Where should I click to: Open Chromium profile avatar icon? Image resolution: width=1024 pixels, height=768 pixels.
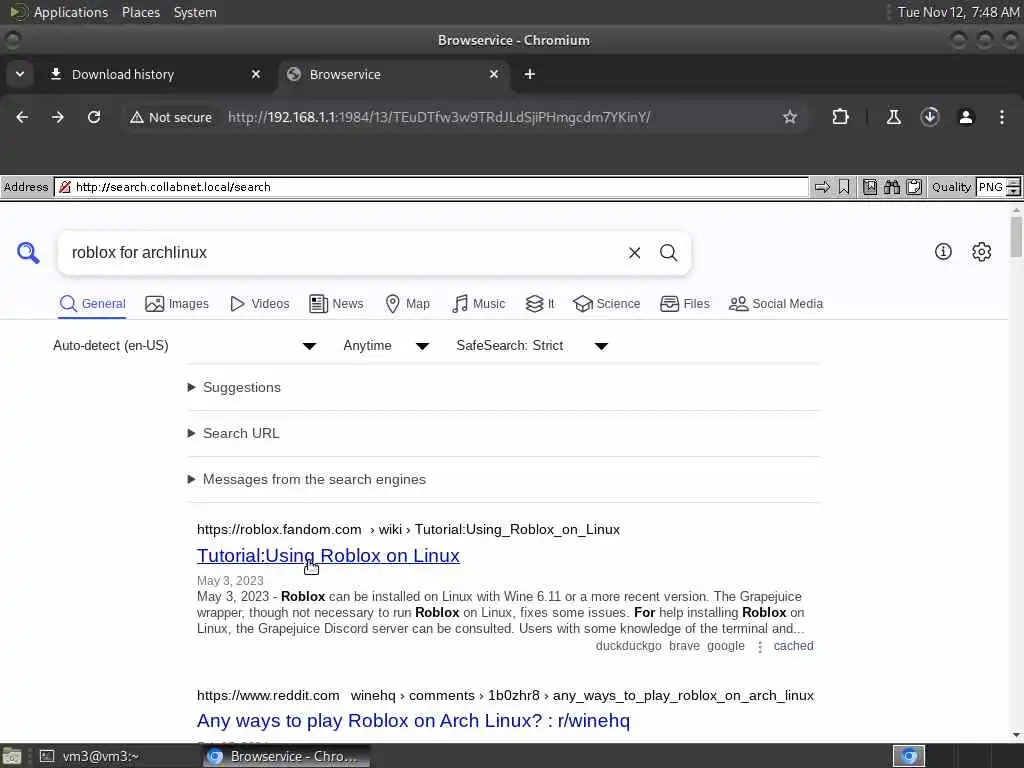pyautogui.click(x=966, y=117)
